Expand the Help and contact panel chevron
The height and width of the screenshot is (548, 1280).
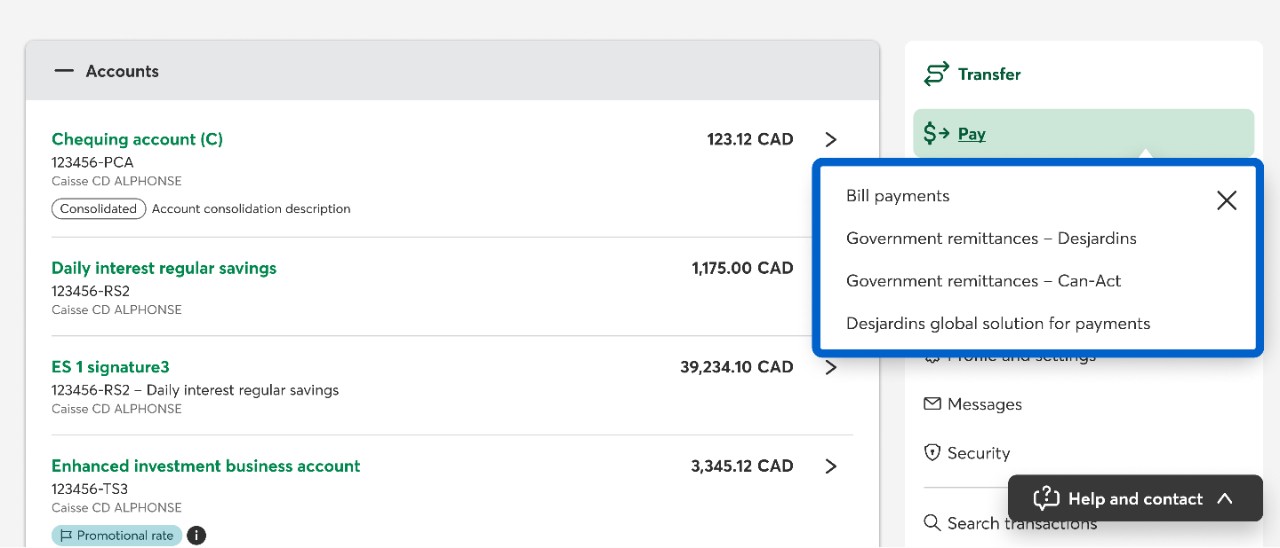point(1225,499)
